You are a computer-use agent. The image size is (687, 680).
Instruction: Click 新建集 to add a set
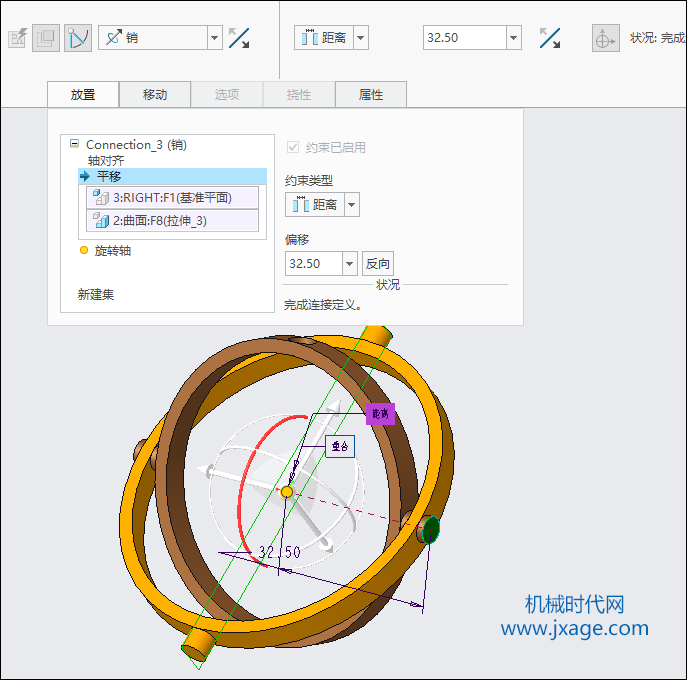click(96, 294)
